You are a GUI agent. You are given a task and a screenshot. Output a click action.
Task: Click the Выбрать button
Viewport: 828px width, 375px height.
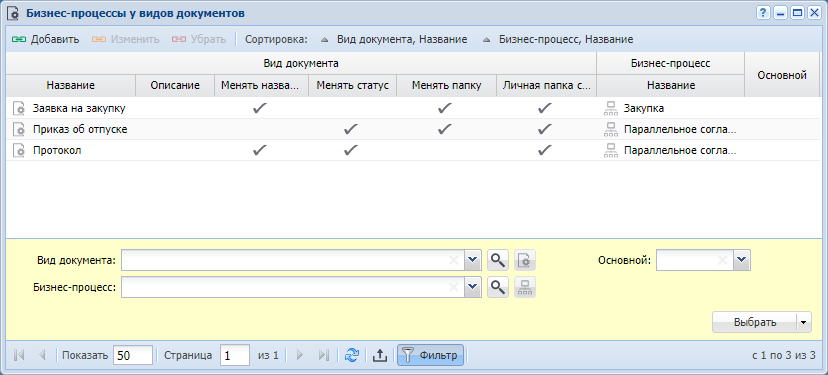pos(755,322)
